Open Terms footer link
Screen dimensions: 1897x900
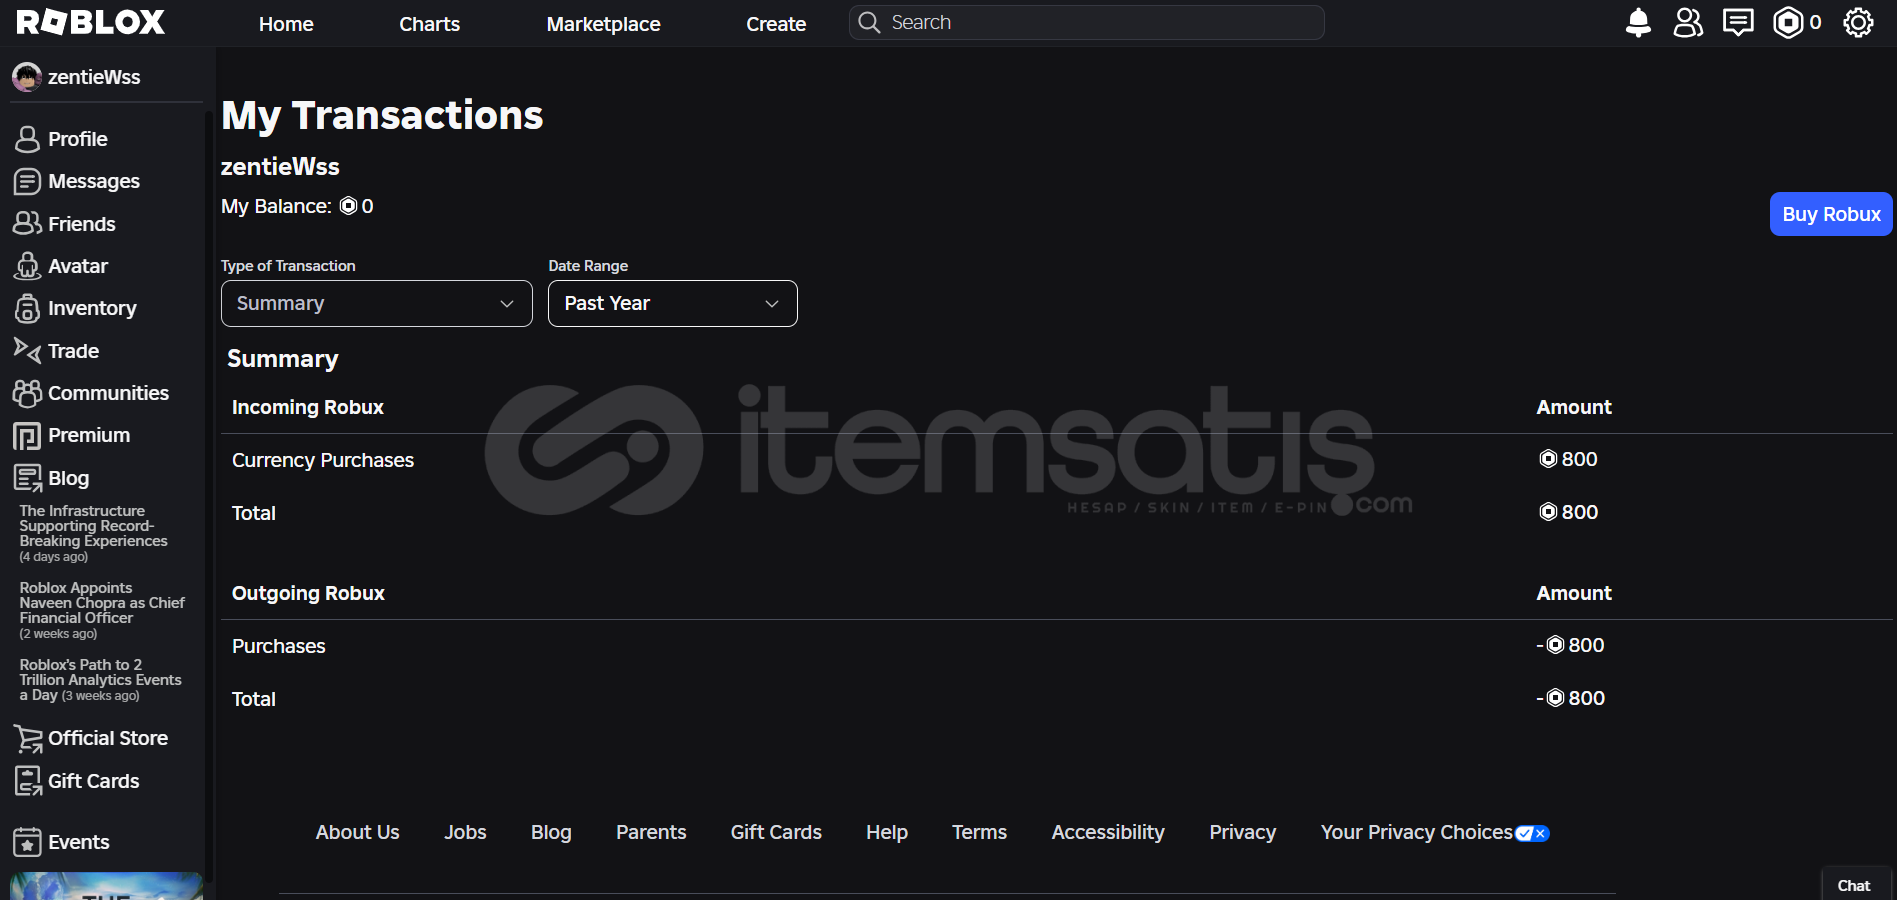[979, 832]
